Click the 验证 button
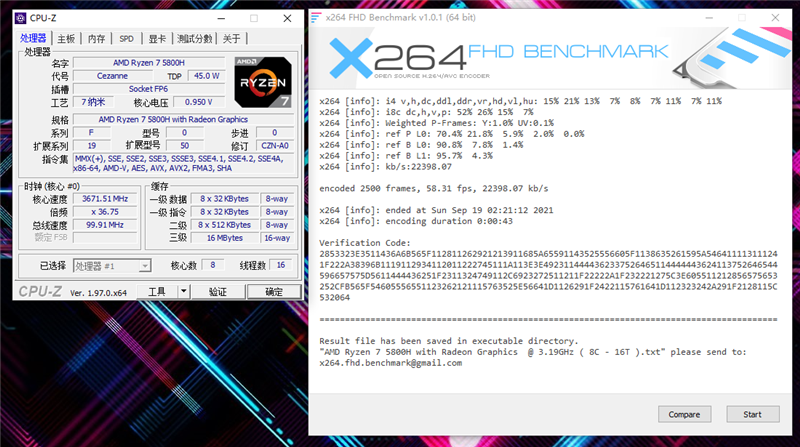This screenshot has height=447, width=800. tap(218, 292)
